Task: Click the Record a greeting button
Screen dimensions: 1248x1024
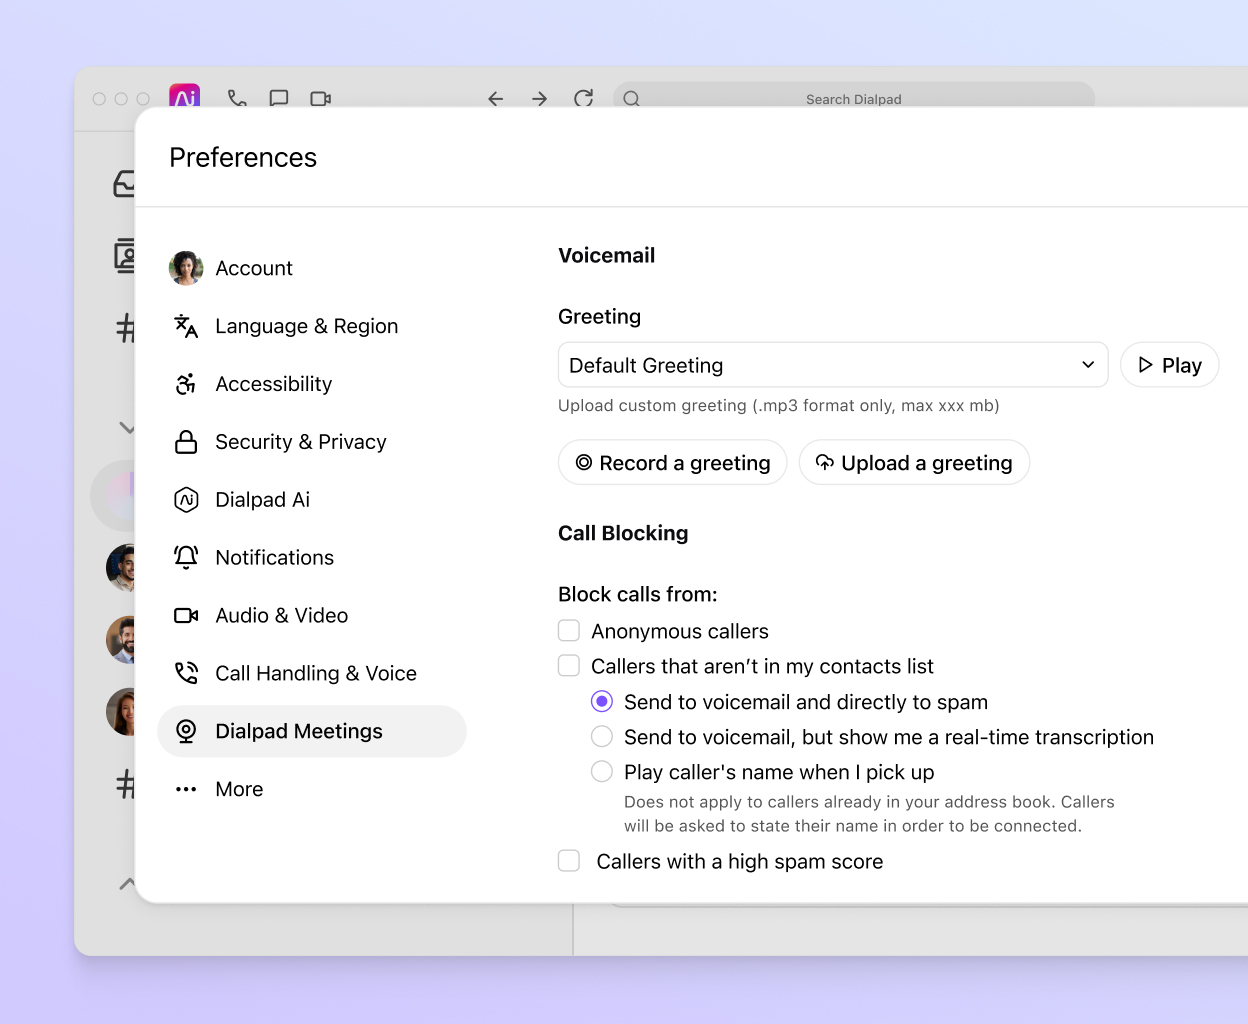Action: pyautogui.click(x=672, y=462)
